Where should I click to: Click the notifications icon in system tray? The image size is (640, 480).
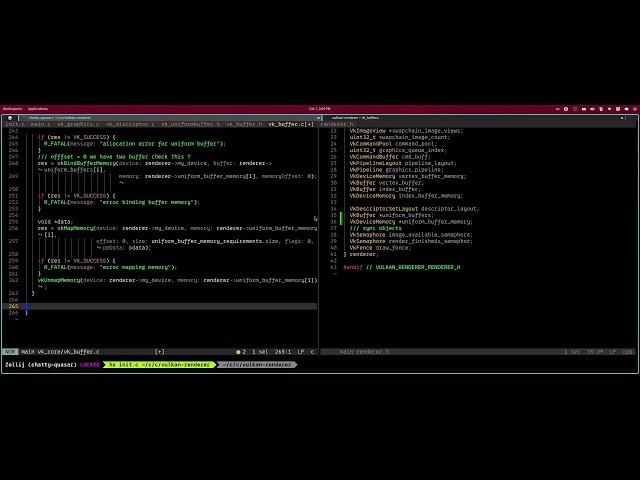point(626,109)
